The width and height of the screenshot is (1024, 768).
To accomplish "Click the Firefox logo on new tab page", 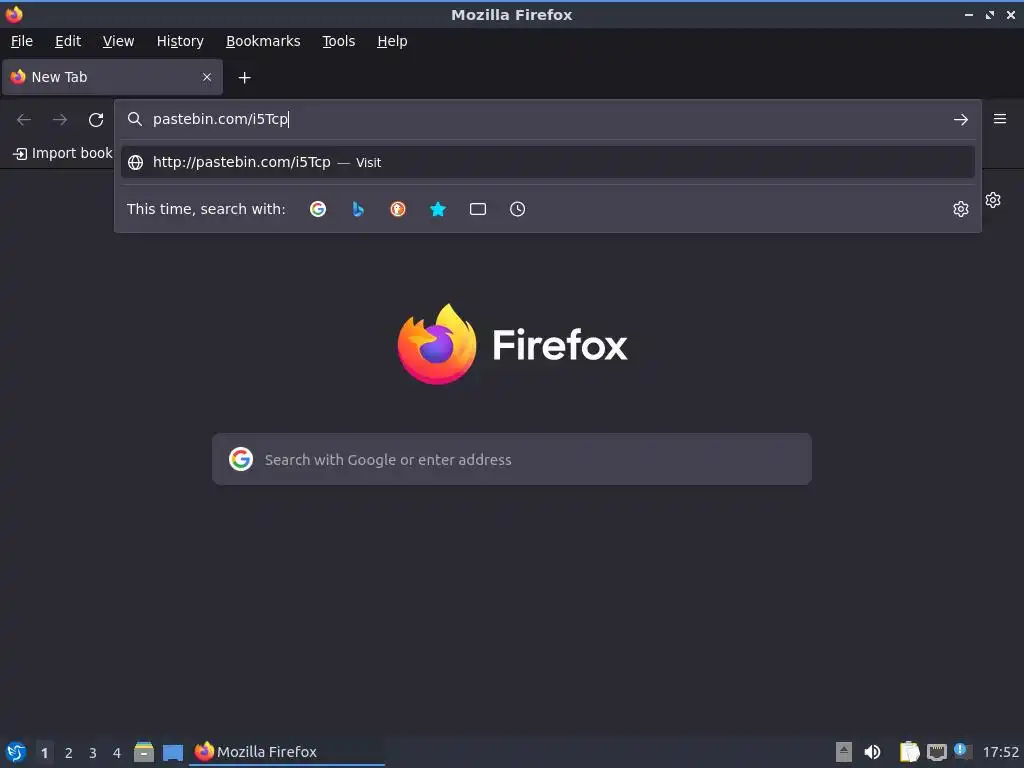I will pyautogui.click(x=437, y=344).
